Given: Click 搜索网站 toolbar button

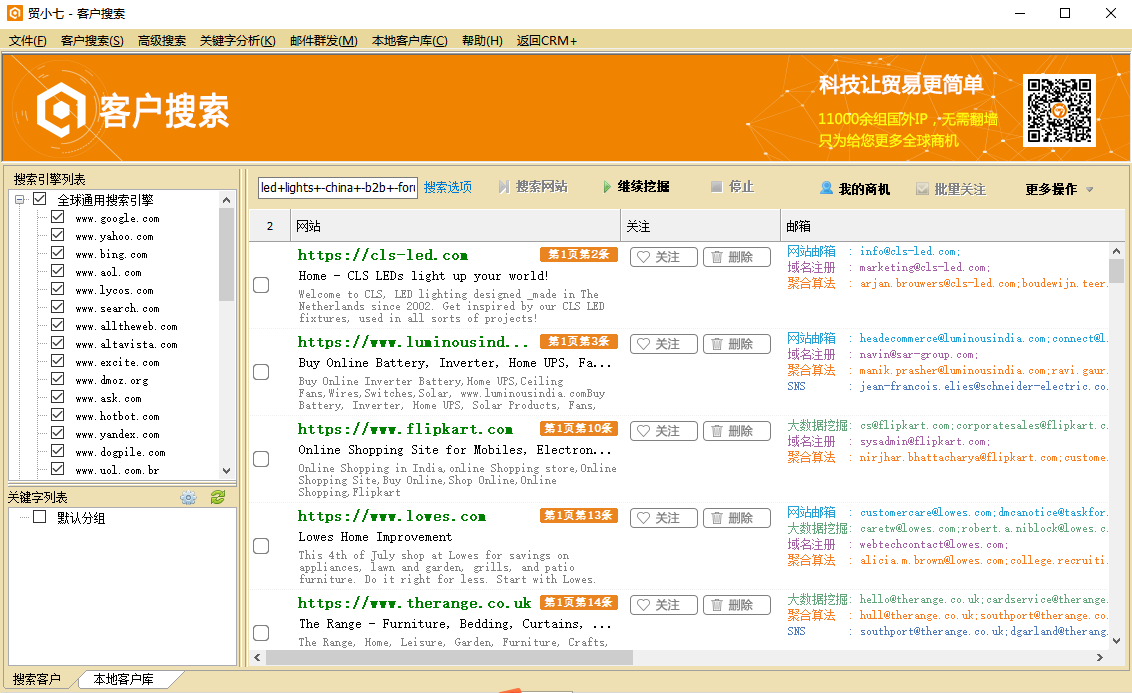Looking at the screenshot, I should point(533,187).
